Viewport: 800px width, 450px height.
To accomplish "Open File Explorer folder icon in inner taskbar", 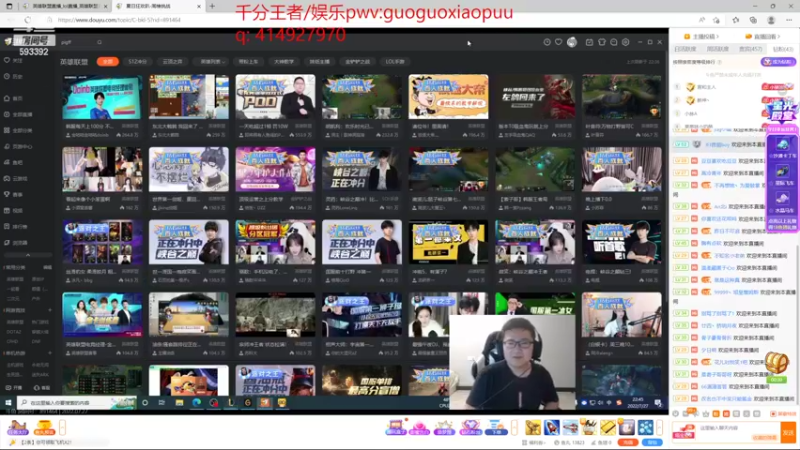I will tap(179, 403).
